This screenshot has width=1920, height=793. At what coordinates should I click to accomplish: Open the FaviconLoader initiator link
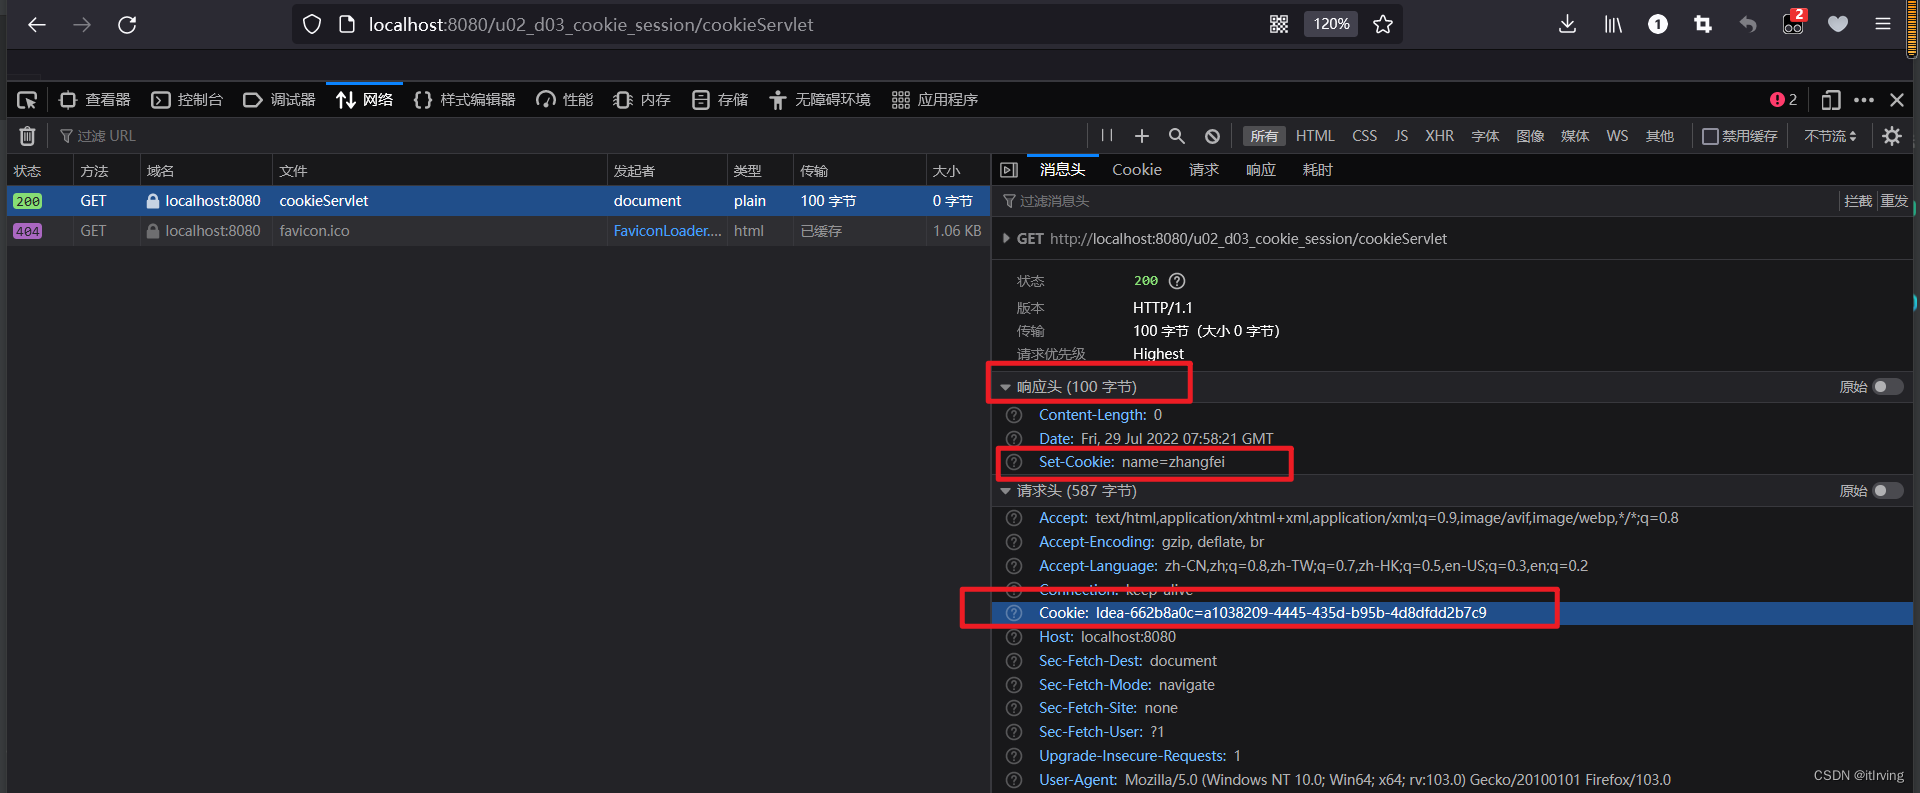click(667, 231)
